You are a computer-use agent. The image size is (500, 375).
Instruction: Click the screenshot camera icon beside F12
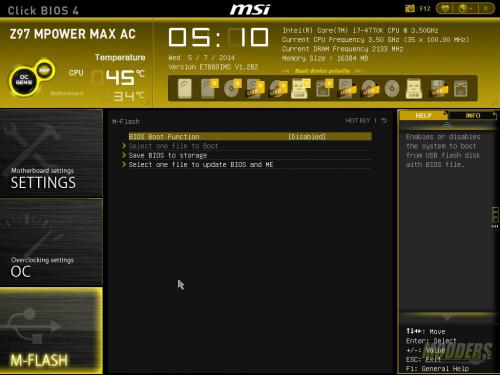(410, 8)
